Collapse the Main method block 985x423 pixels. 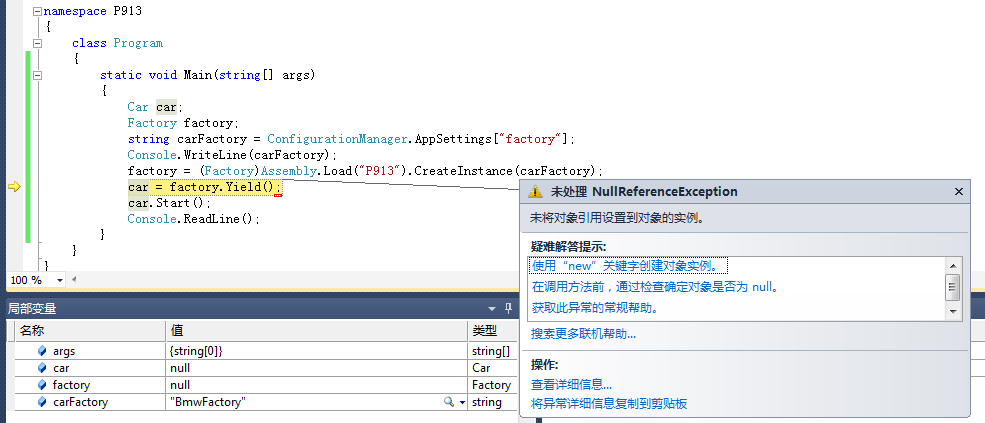(x=37, y=75)
